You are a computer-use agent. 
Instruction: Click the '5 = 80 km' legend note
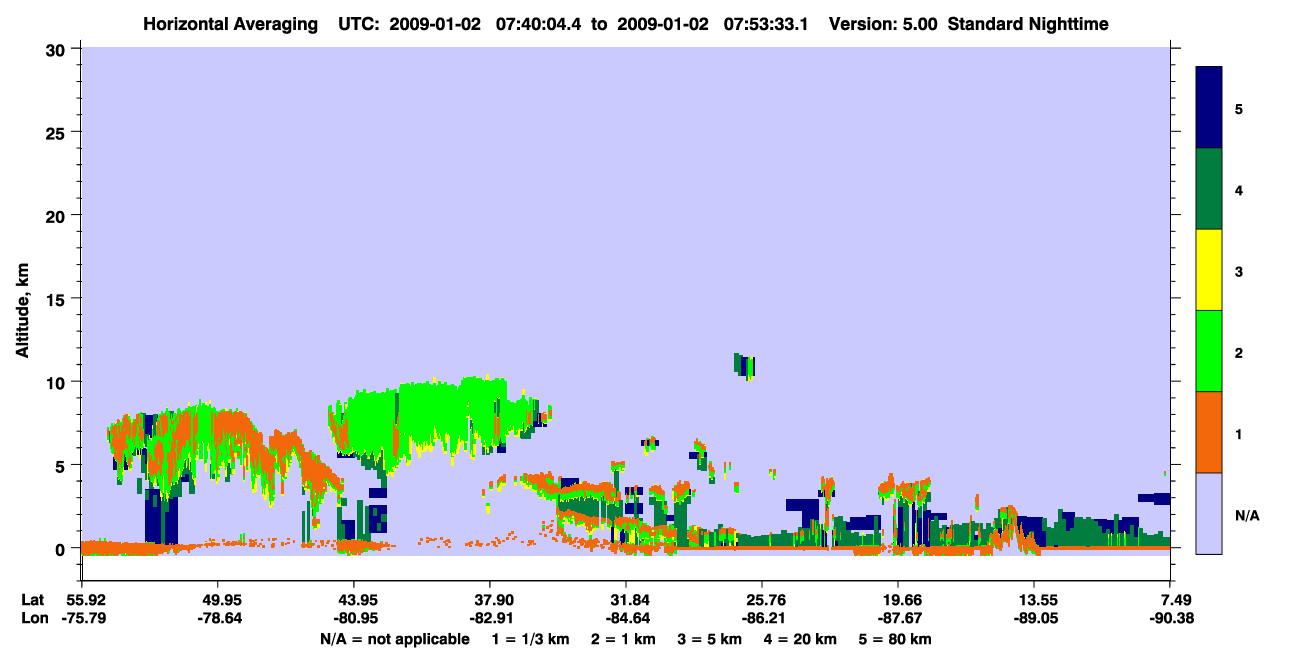[897, 639]
